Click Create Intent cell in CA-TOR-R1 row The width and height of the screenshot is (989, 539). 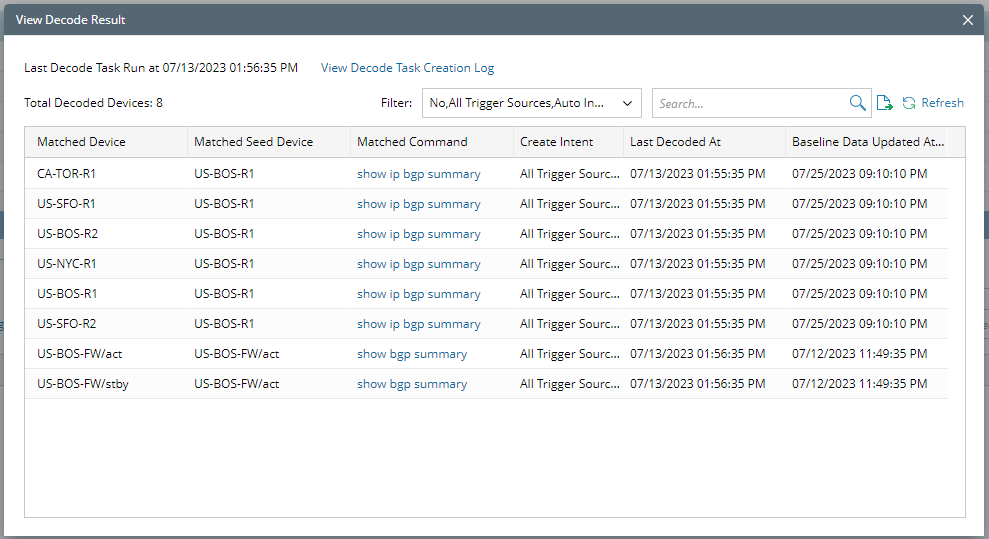(570, 174)
